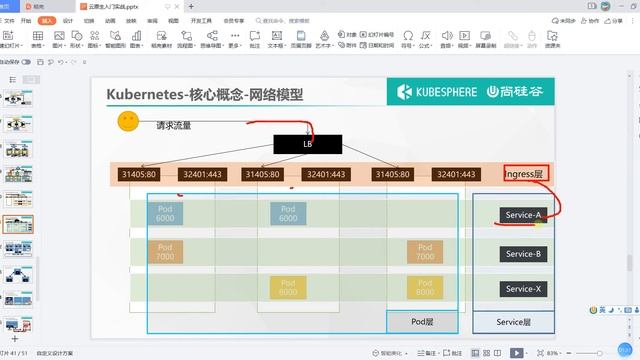Select the Service-B box on the slide

(x=523, y=254)
